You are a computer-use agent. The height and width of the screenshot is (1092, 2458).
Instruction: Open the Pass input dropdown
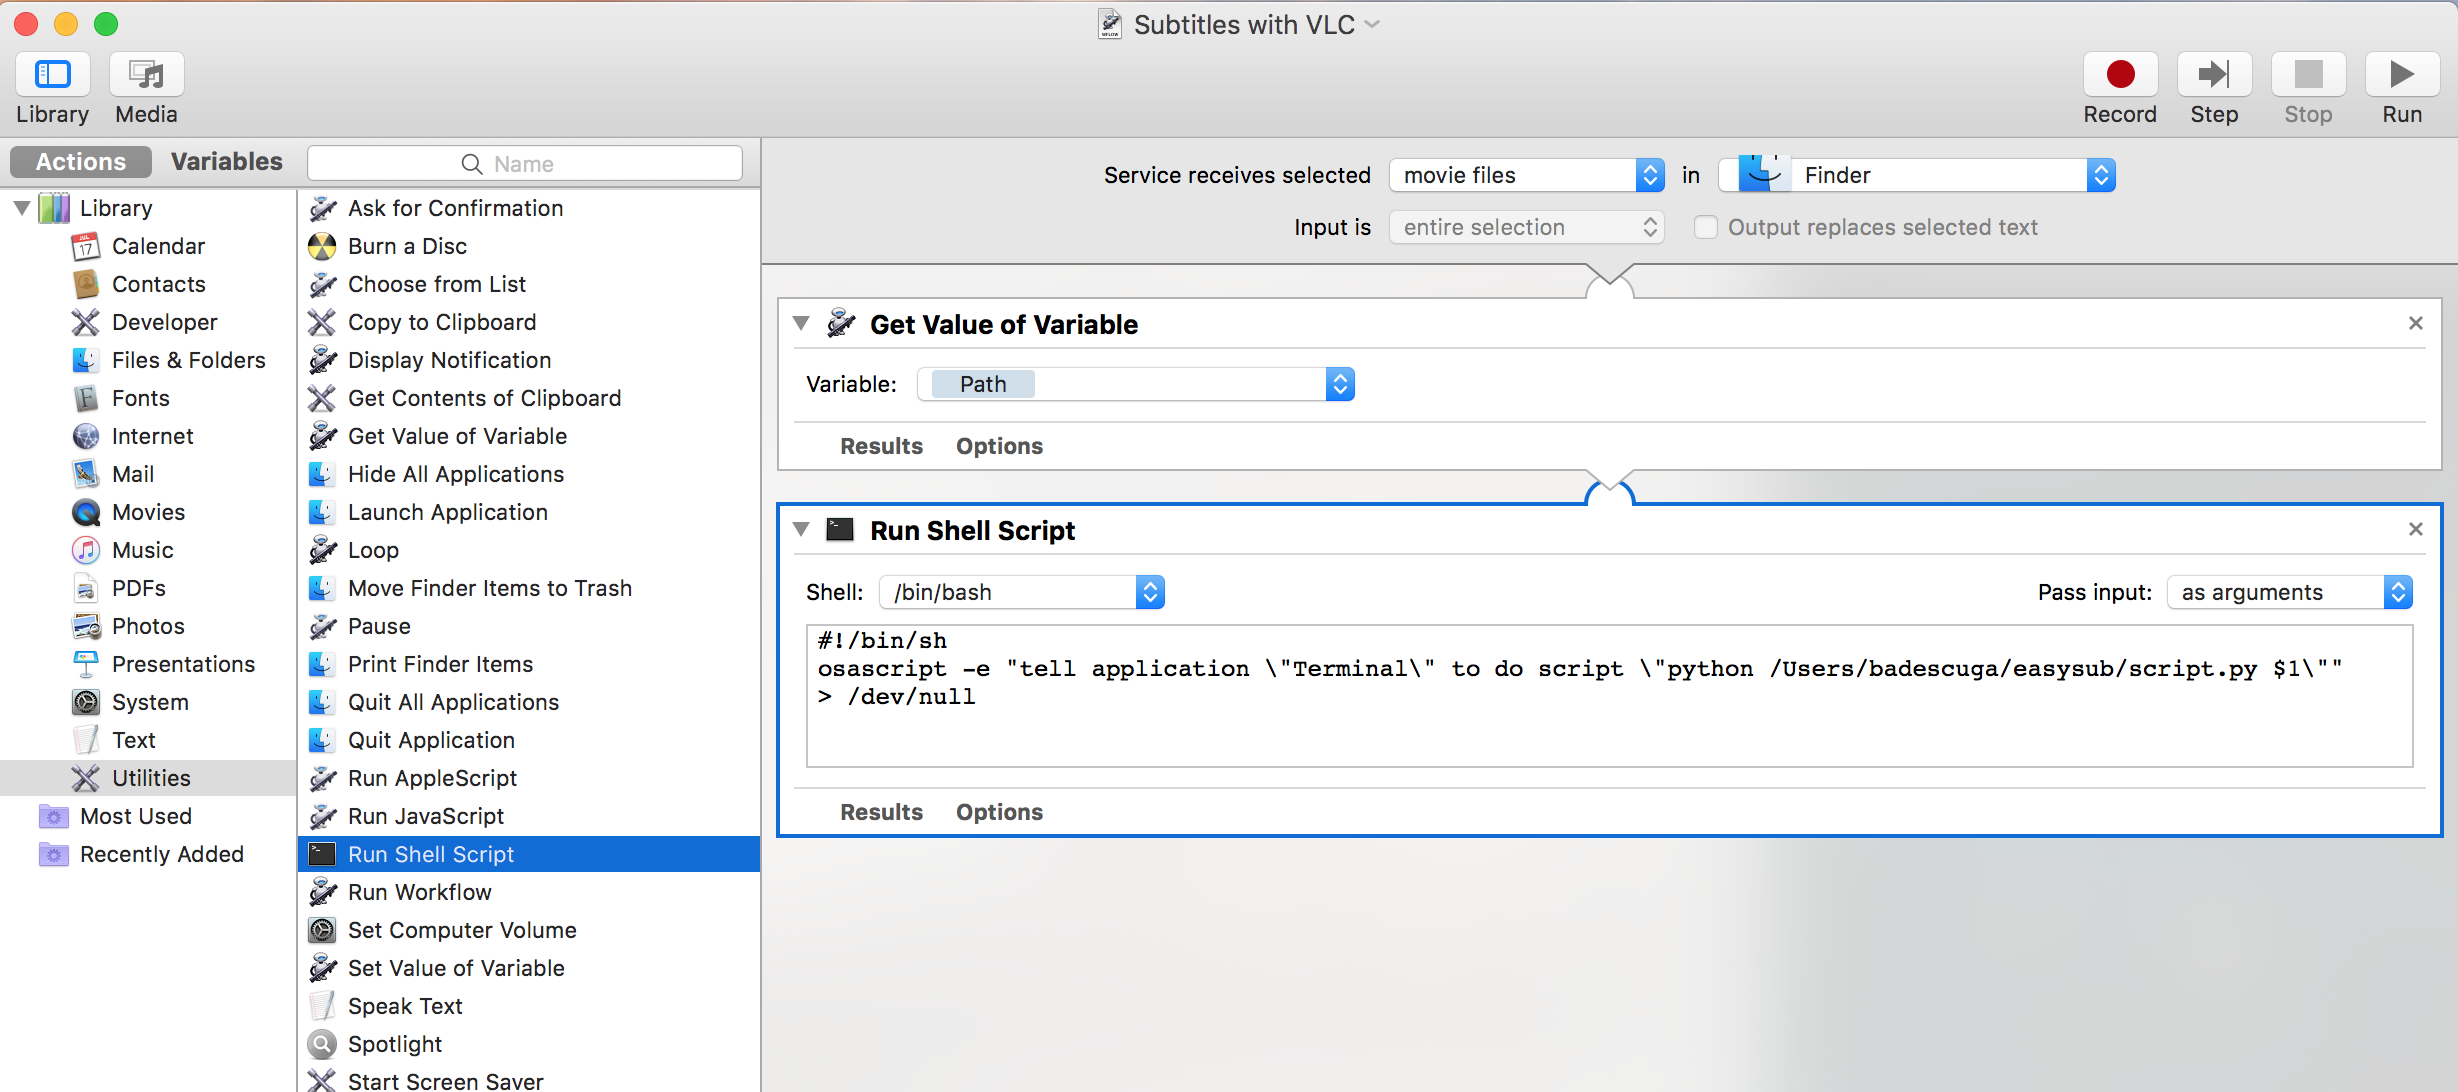2288,592
